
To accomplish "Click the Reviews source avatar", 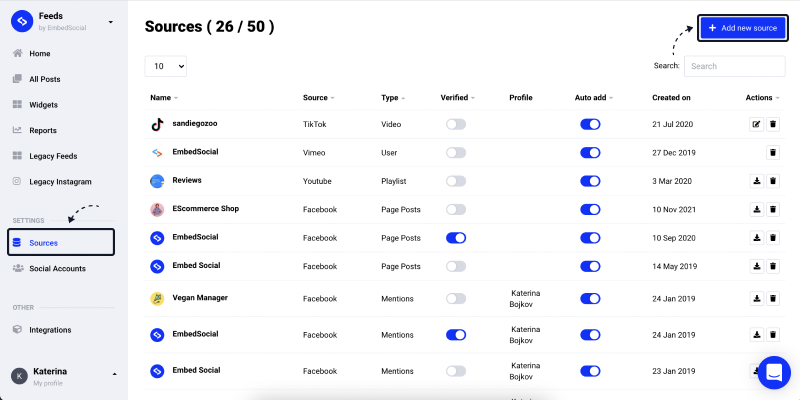I will click(x=157, y=181).
